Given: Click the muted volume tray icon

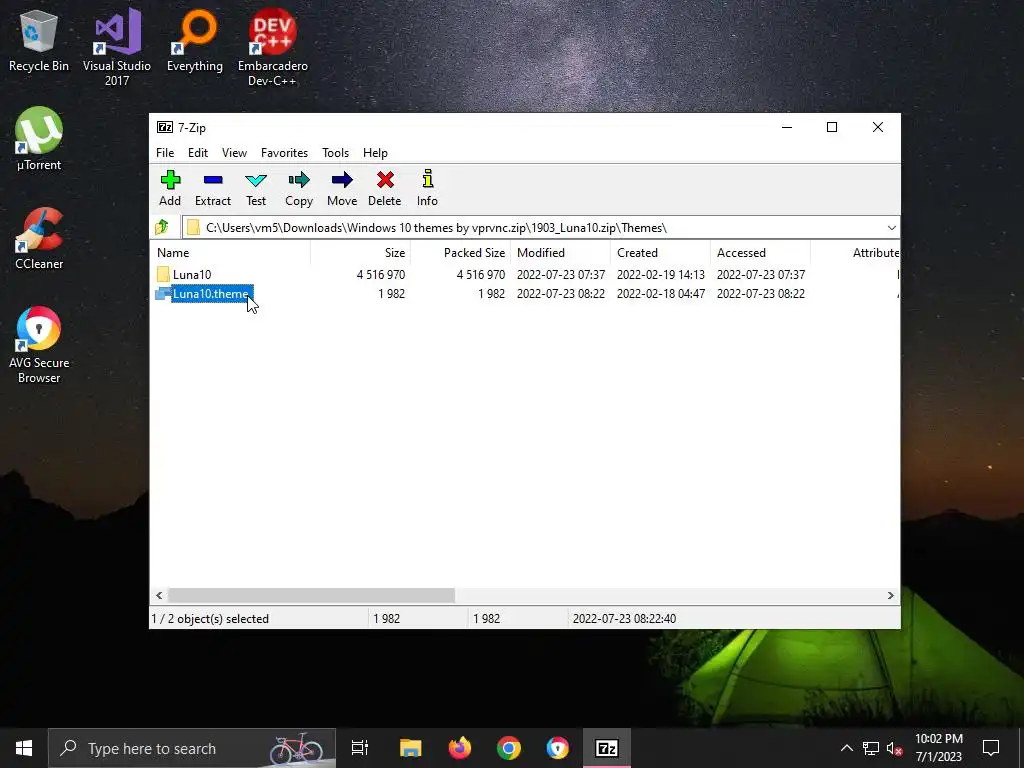Looking at the screenshot, I should tap(894, 748).
